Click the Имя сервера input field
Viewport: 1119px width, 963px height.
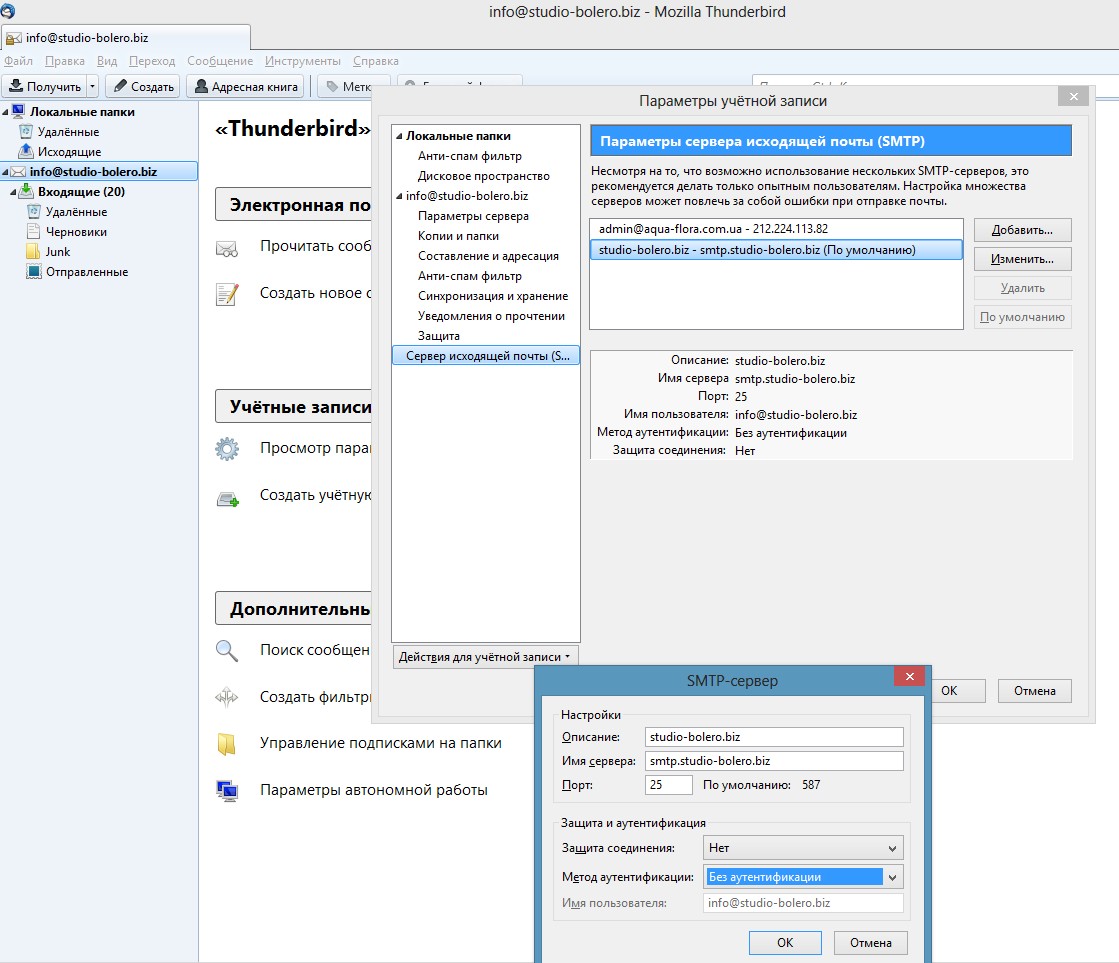[774, 761]
